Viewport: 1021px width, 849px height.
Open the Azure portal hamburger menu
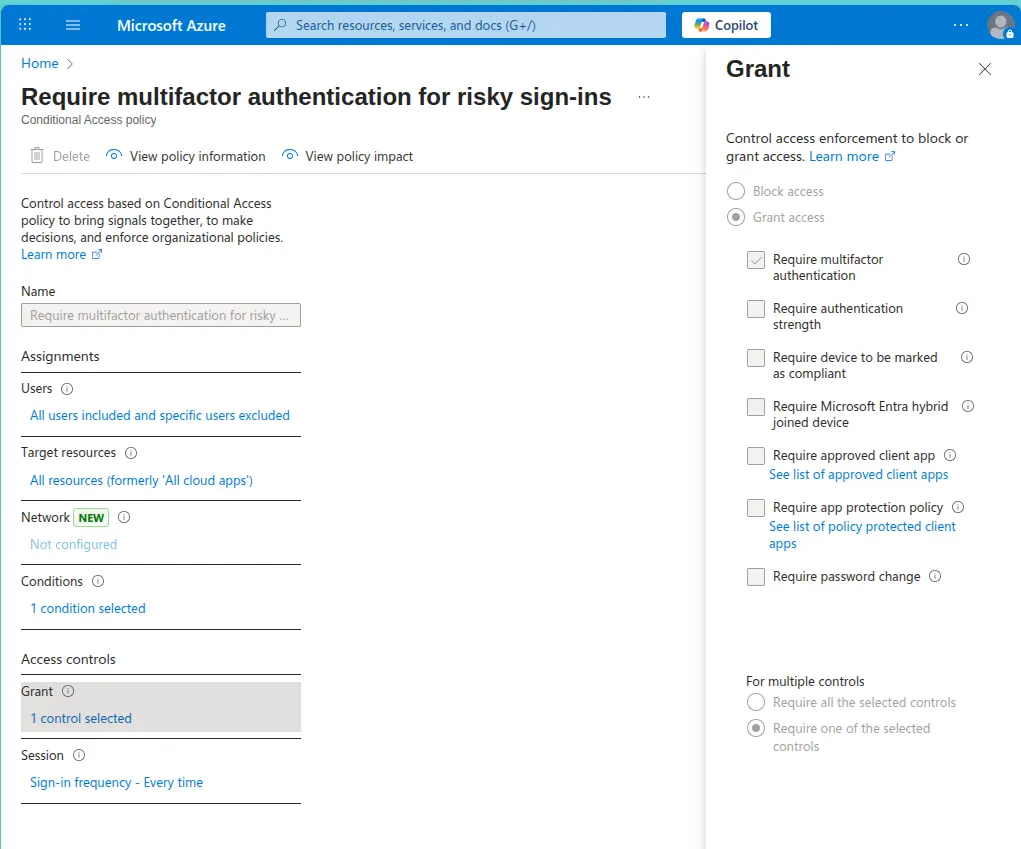[x=73, y=25]
